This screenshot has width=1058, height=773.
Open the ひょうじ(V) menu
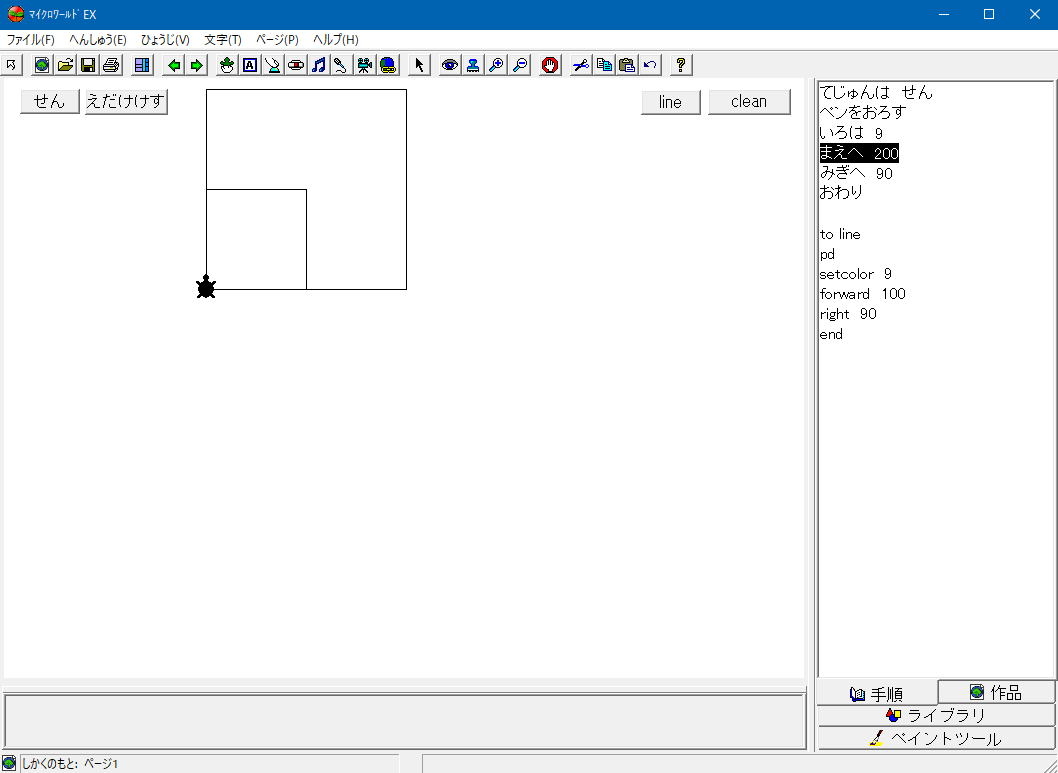165,40
